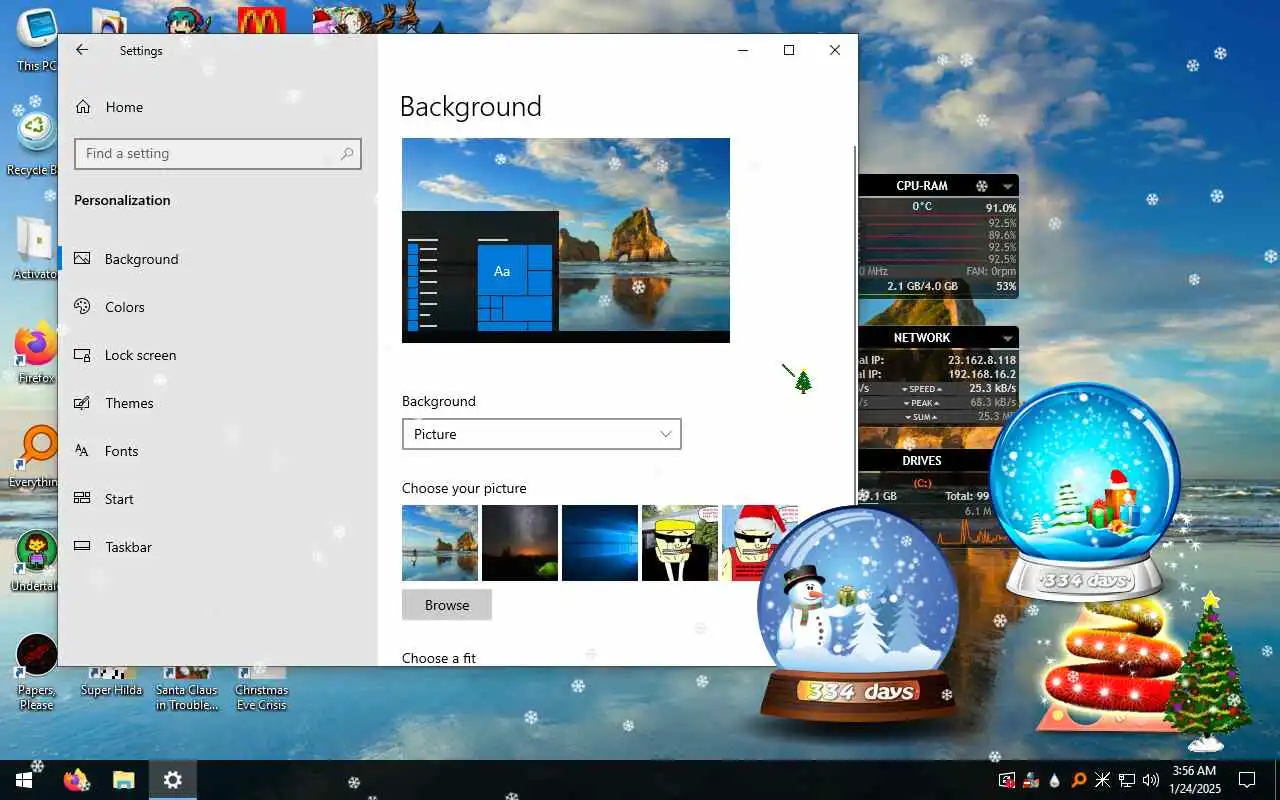Click the Themes brush icon in sidebar

click(83, 403)
